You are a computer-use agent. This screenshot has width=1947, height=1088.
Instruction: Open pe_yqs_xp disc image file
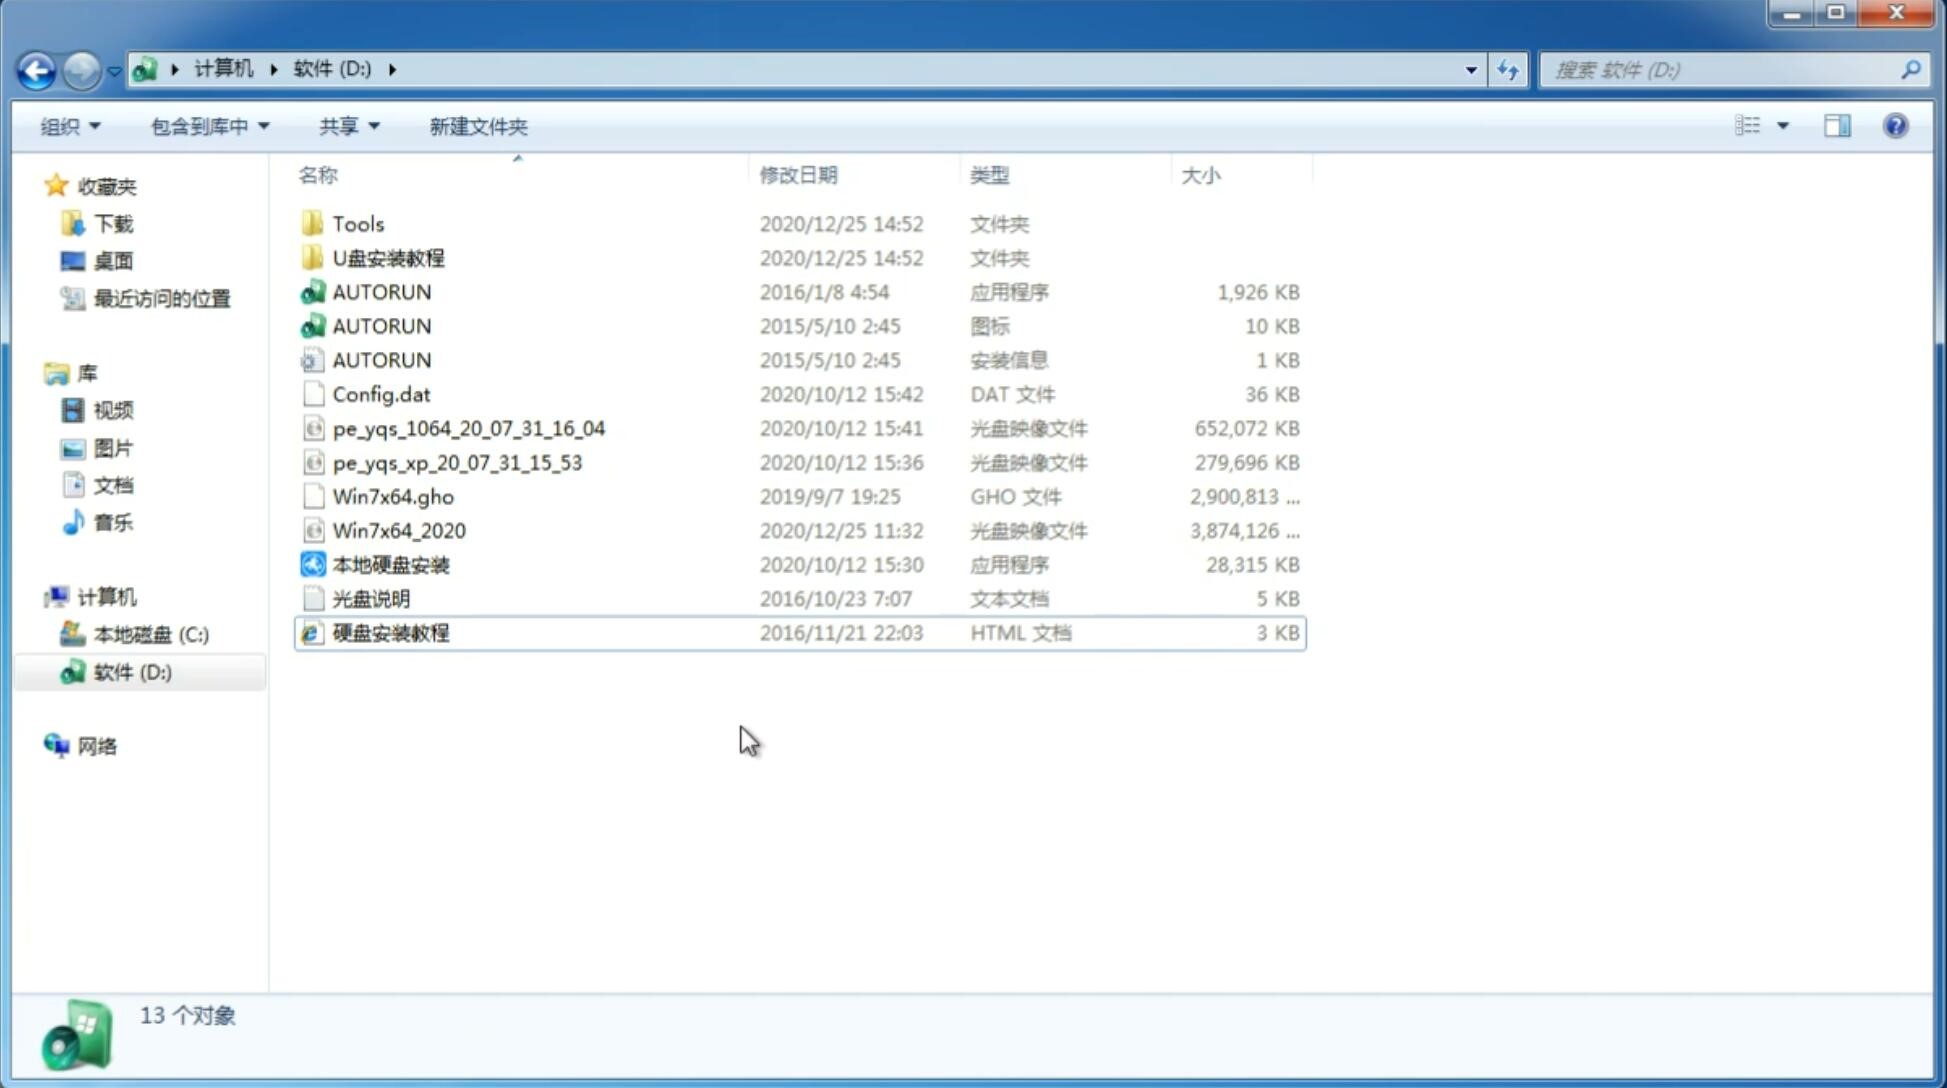point(457,462)
